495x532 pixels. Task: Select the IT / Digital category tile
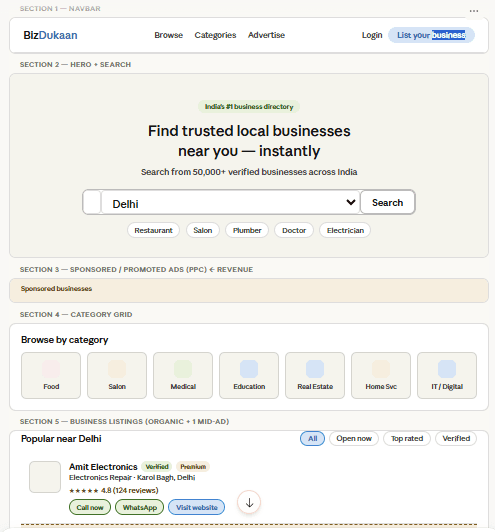[x=447, y=375]
